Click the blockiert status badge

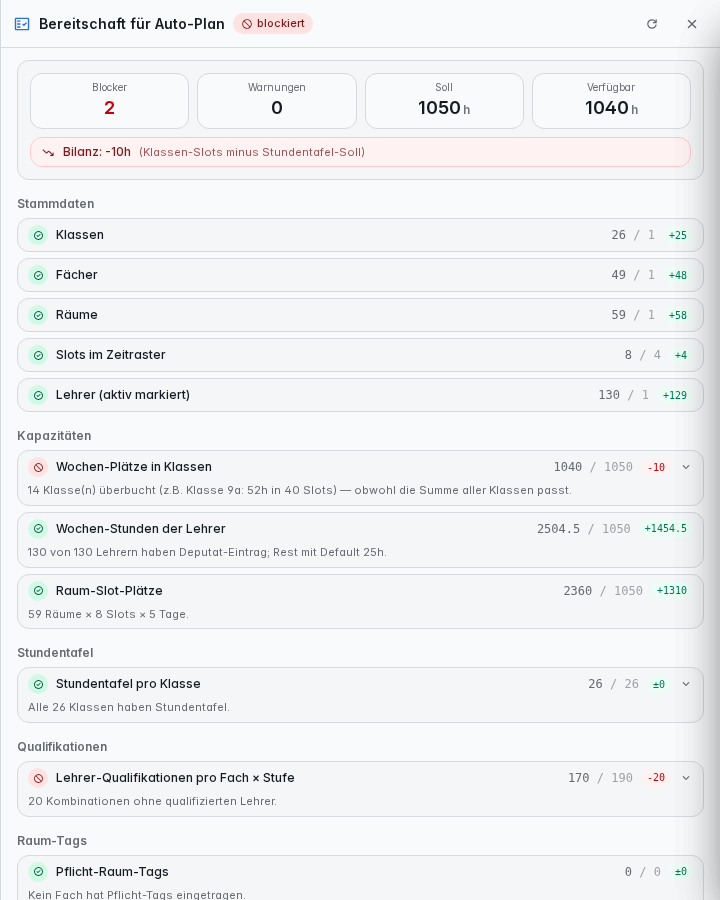273,24
